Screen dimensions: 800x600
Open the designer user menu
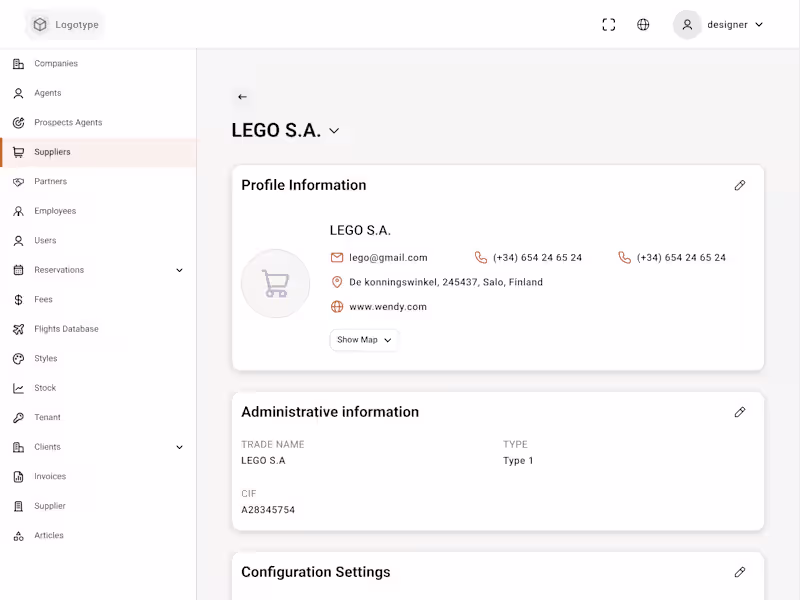click(720, 25)
